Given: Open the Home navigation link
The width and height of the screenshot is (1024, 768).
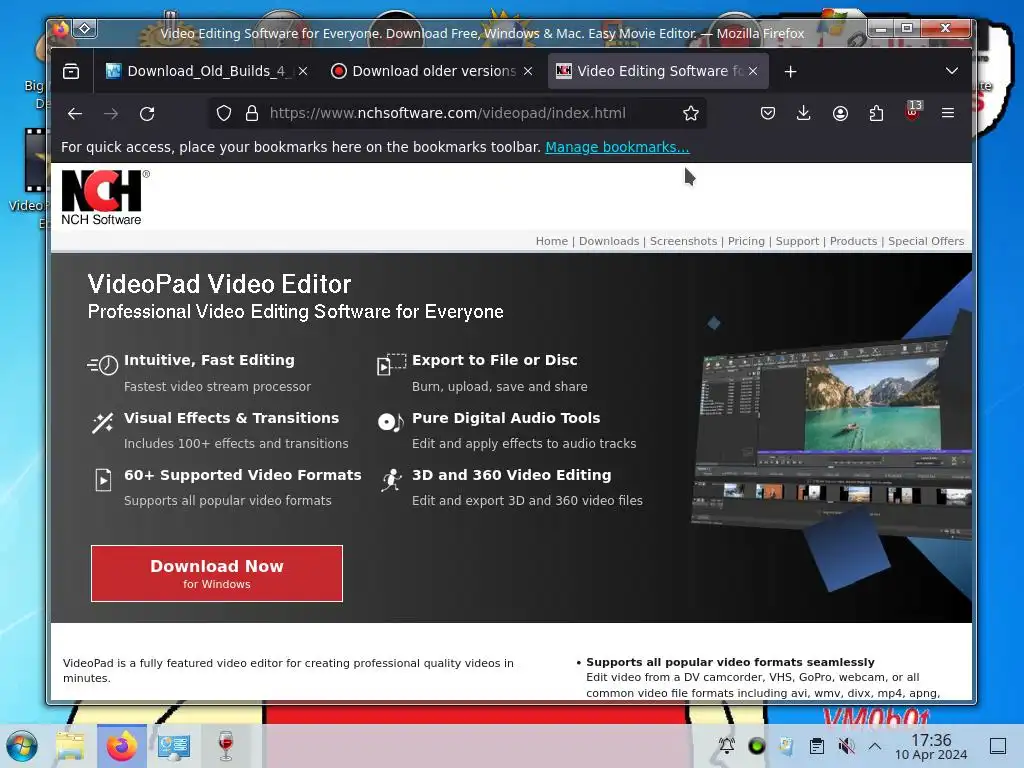Looking at the screenshot, I should (x=552, y=241).
